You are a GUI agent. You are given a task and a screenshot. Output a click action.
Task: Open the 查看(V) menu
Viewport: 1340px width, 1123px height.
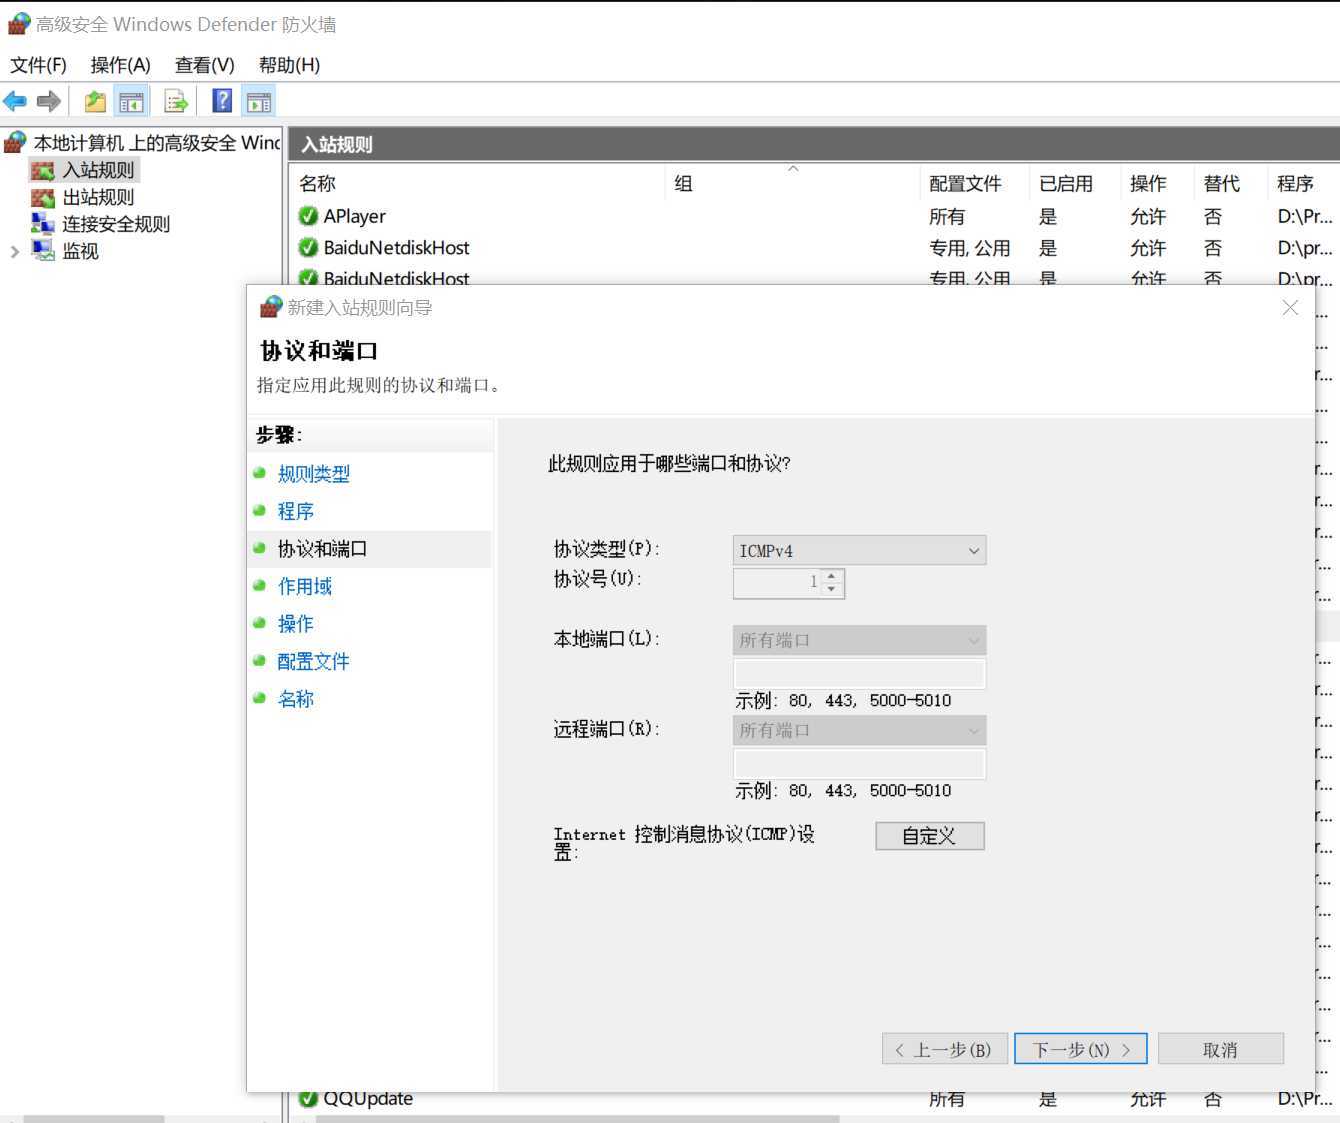[204, 65]
